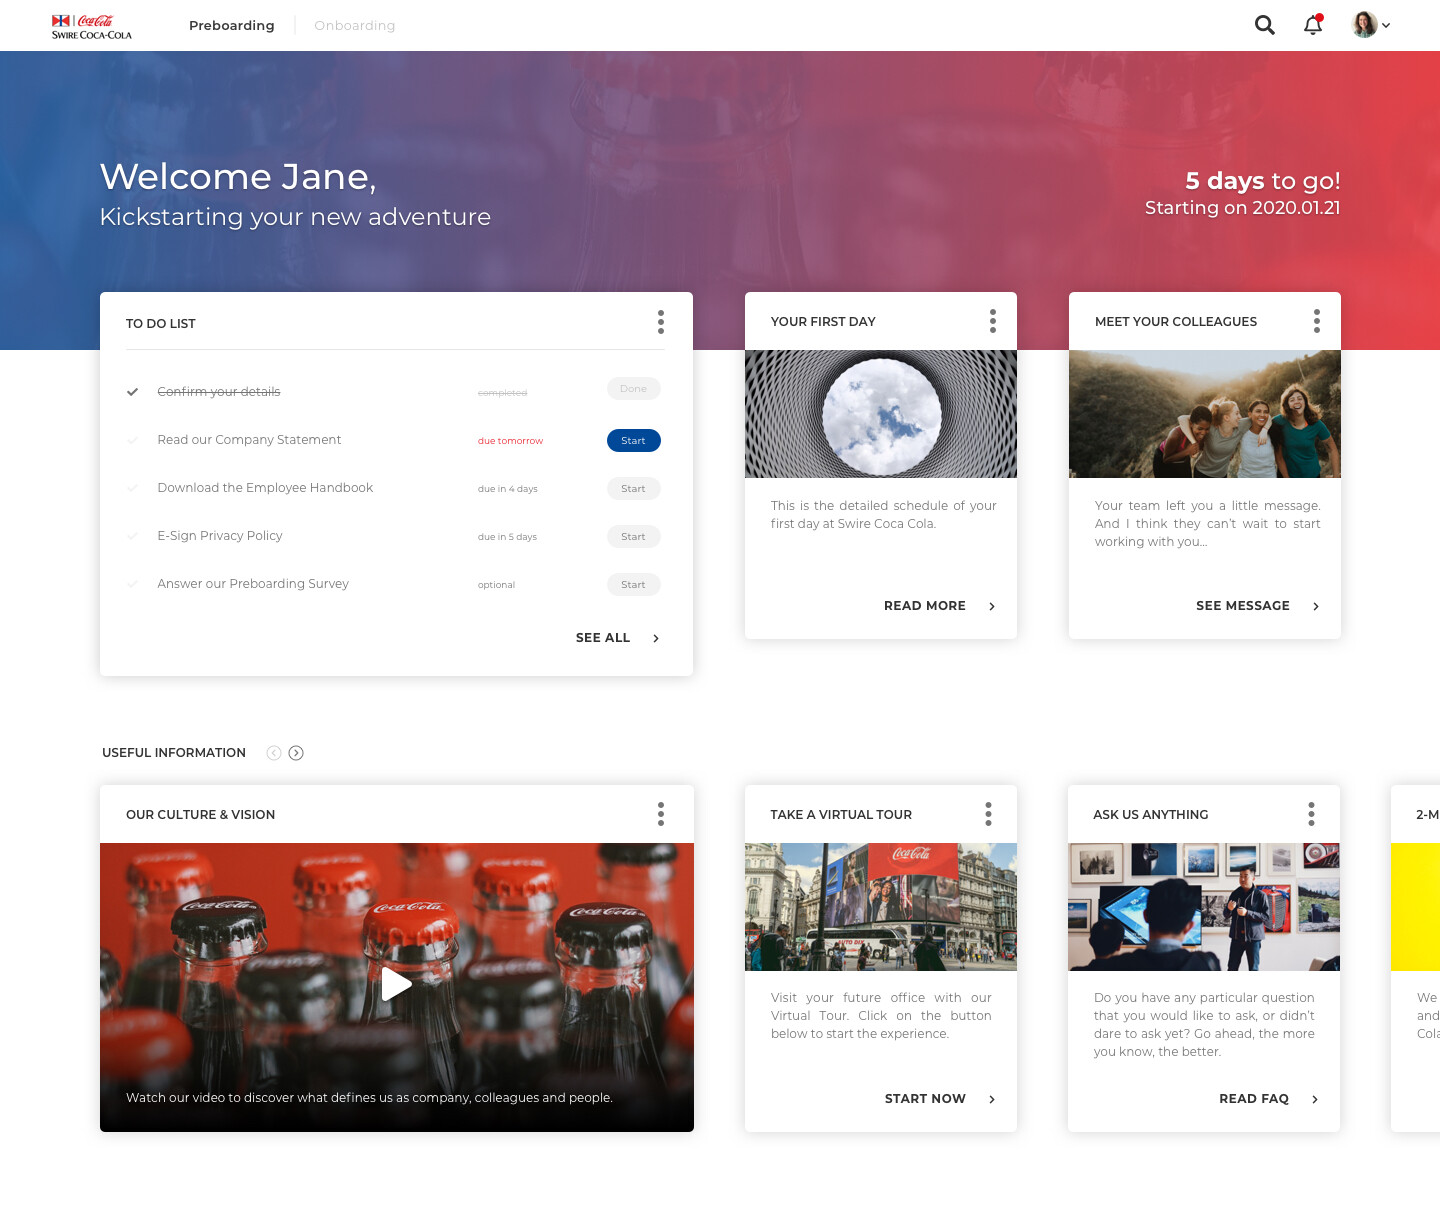The height and width of the screenshot is (1219, 1440).
Task: Open the search magnifier icon
Action: click(1264, 24)
